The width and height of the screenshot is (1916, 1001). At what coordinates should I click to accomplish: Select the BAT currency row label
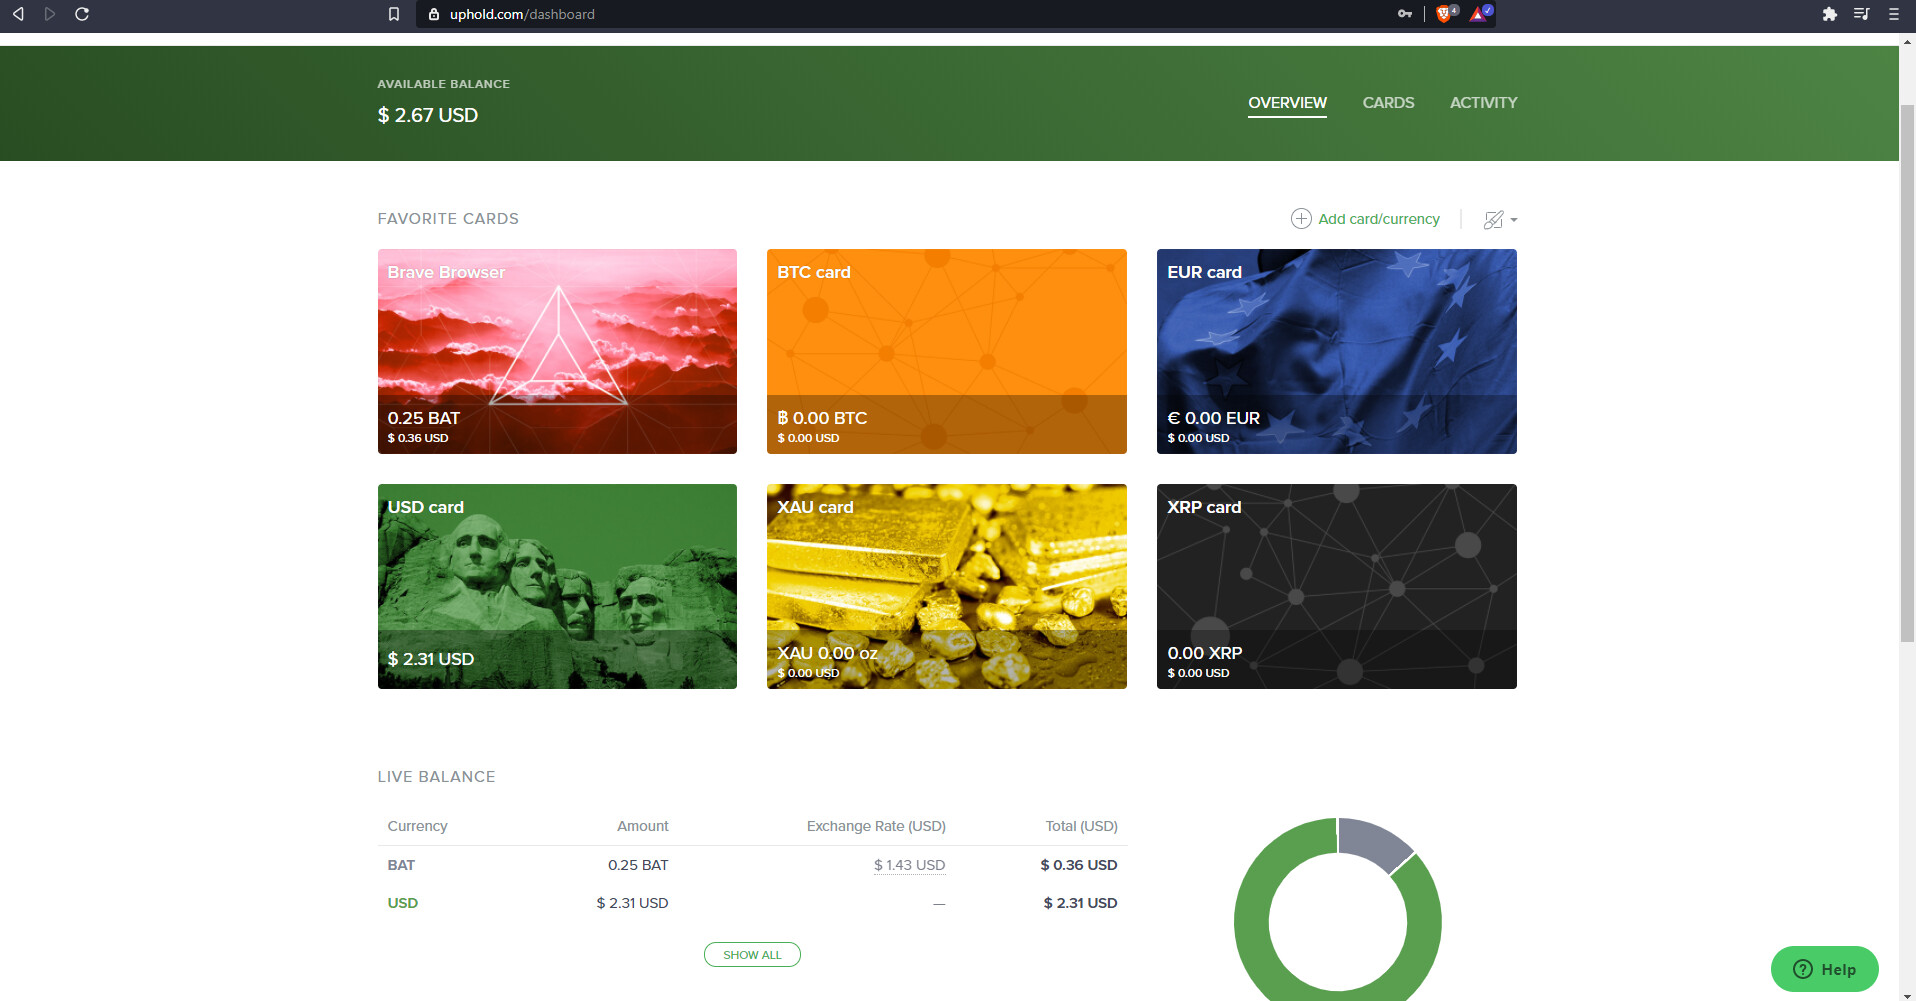coord(401,865)
